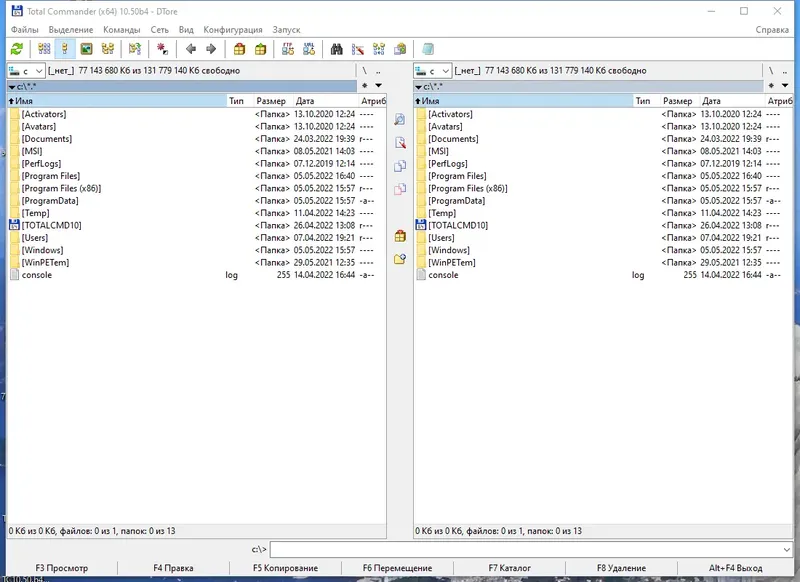Image resolution: width=800 pixels, height=582 pixels.
Task: Click the F5 Копирование button
Action: point(285,568)
